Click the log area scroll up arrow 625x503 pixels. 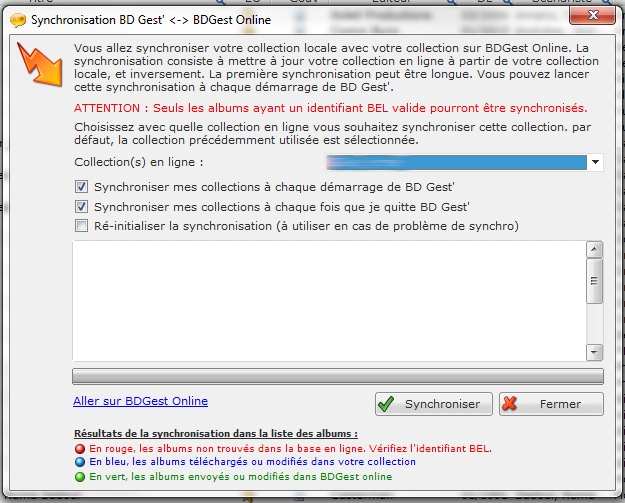(x=594, y=250)
